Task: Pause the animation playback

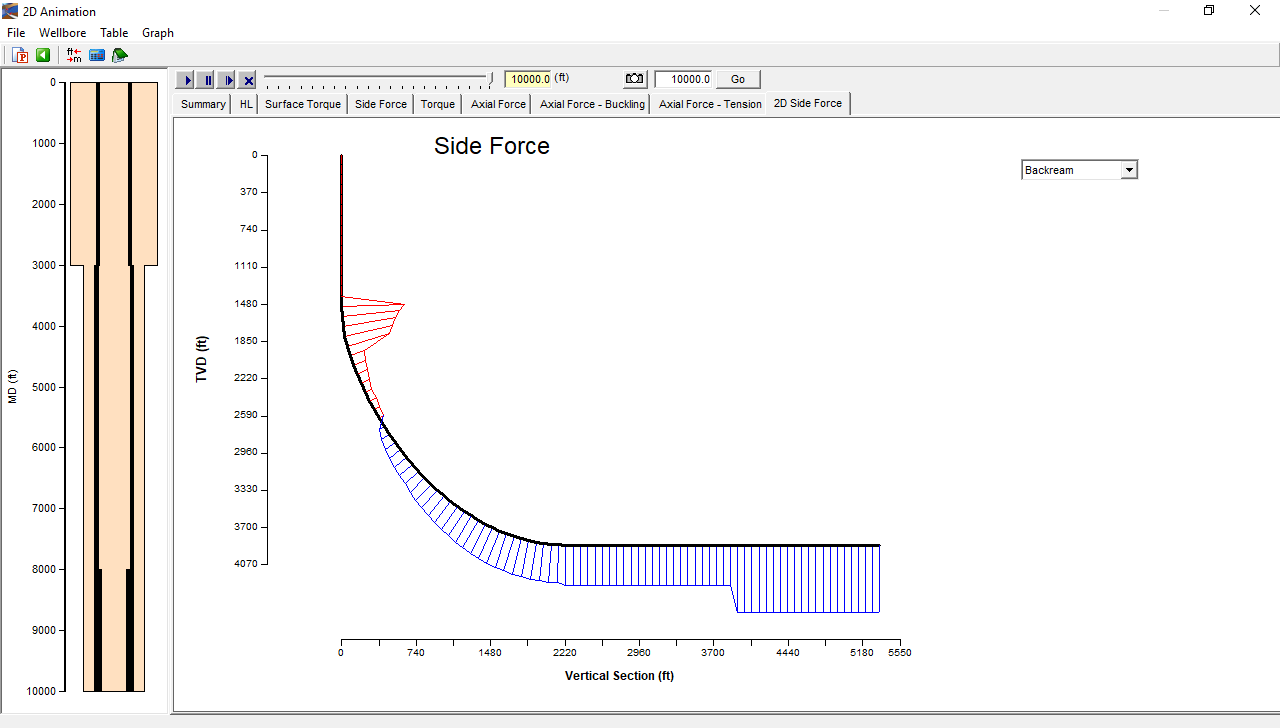Action: coord(207,80)
